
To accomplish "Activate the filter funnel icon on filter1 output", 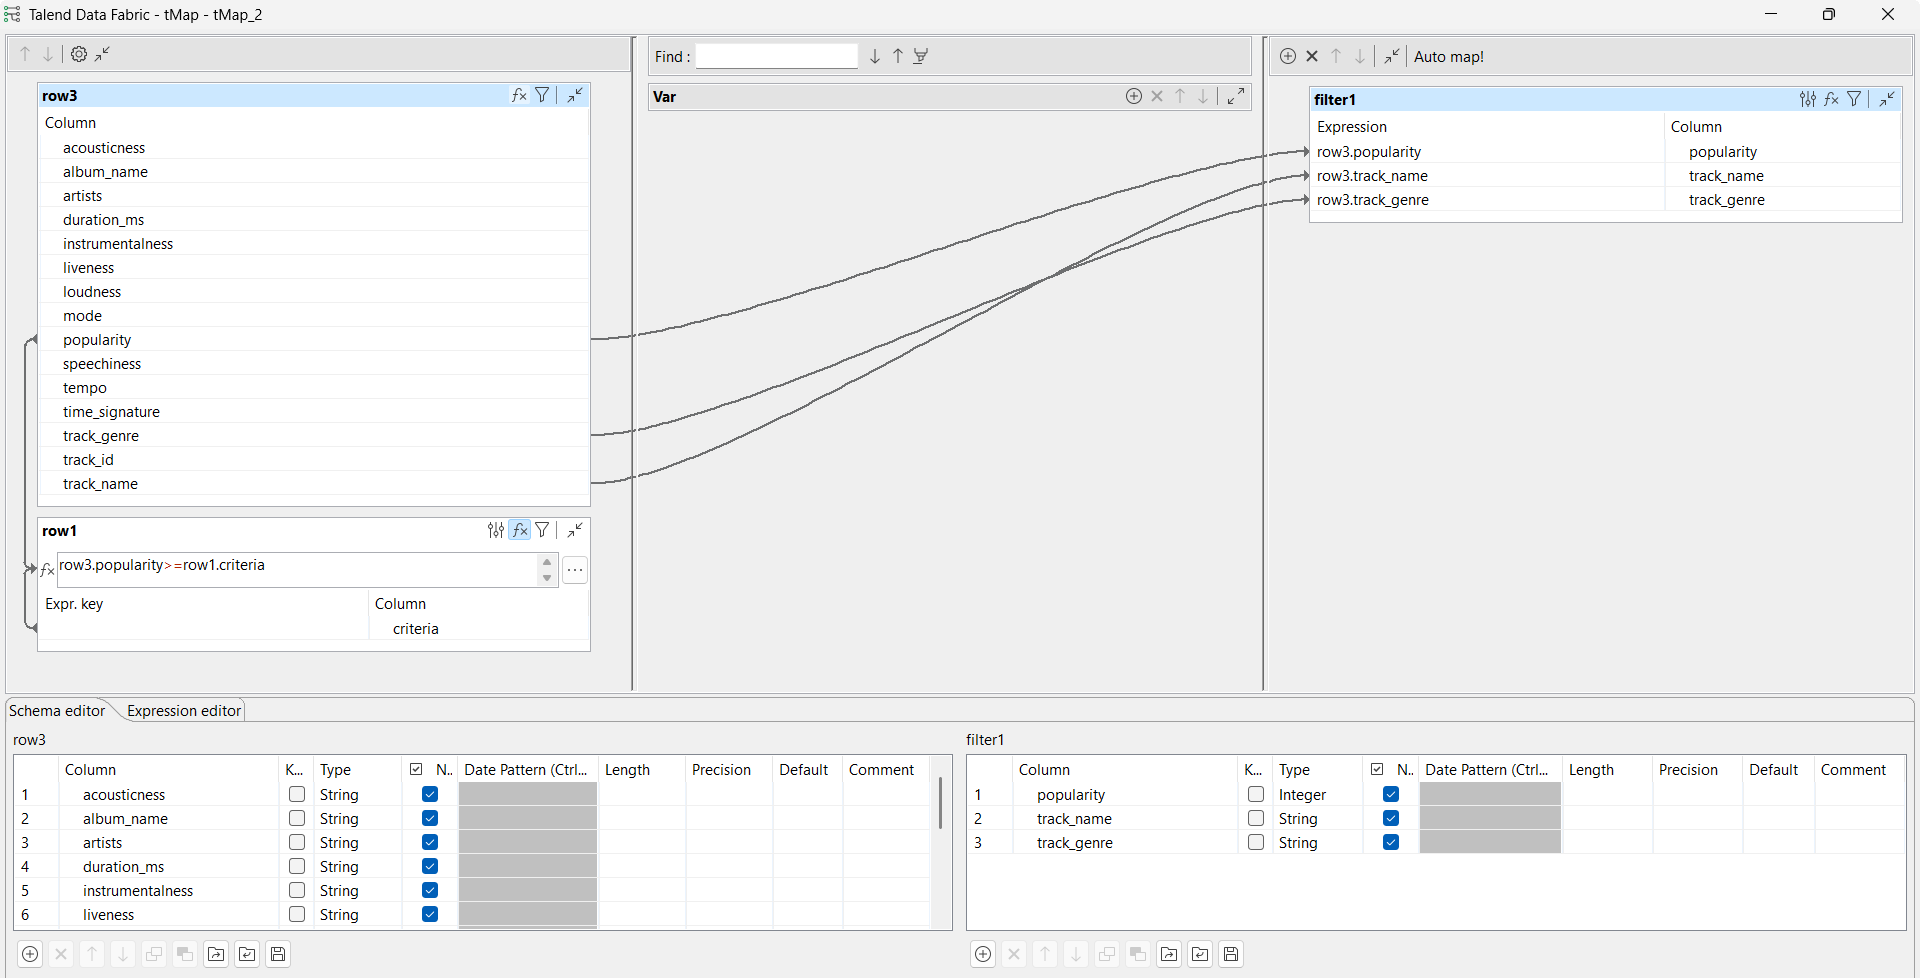I will [x=1854, y=99].
